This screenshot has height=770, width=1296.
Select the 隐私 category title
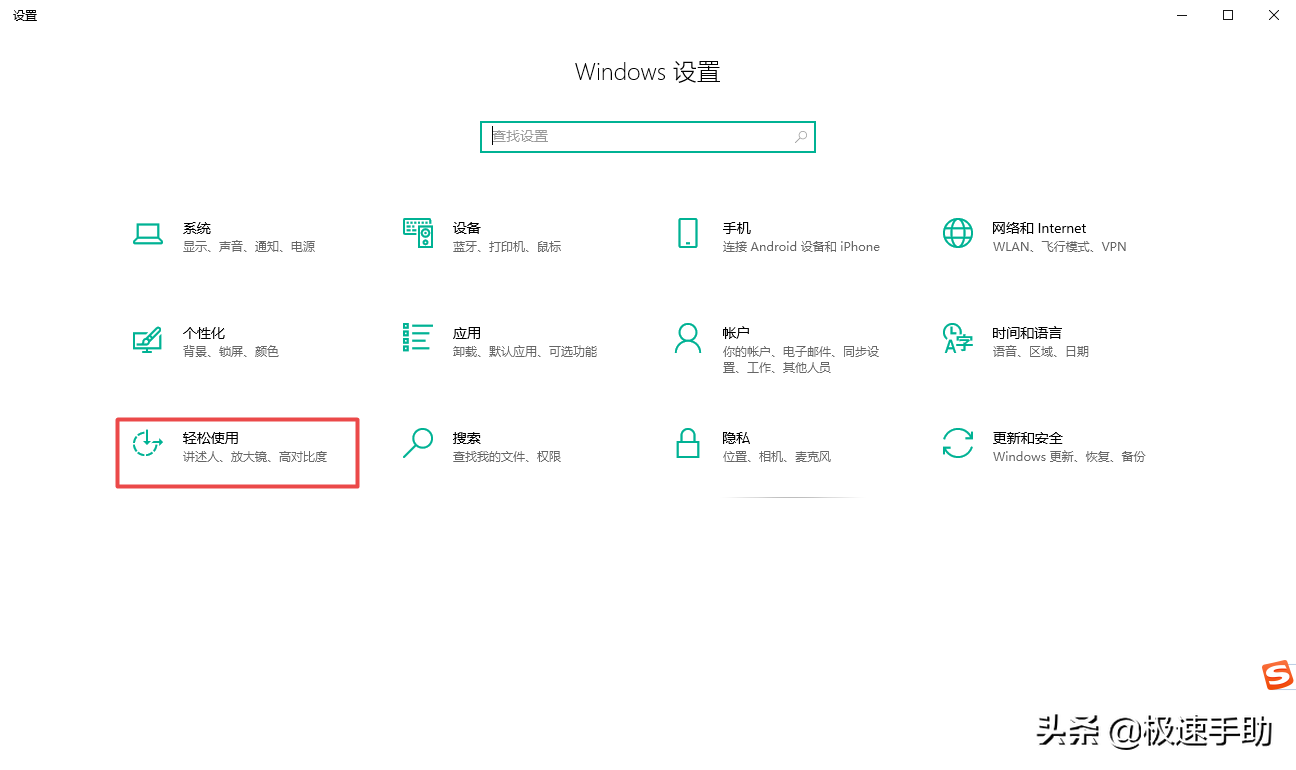pyautogui.click(x=737, y=438)
